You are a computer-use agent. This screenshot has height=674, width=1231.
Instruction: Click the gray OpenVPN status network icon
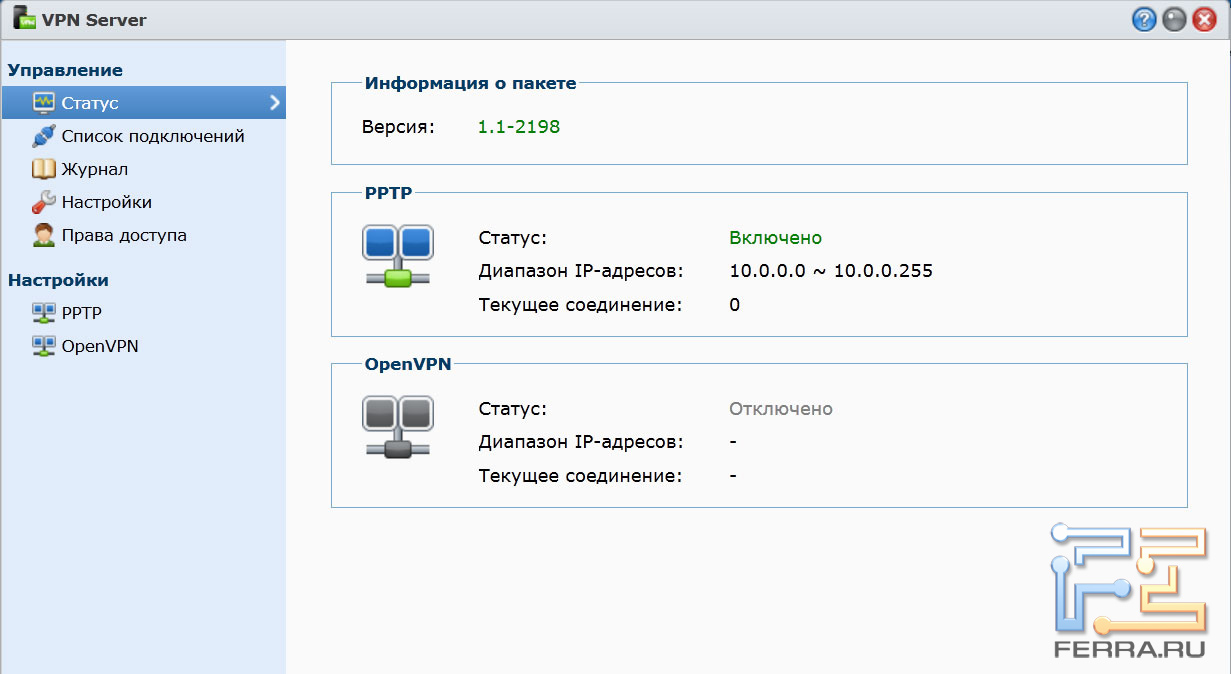pyautogui.click(x=397, y=427)
